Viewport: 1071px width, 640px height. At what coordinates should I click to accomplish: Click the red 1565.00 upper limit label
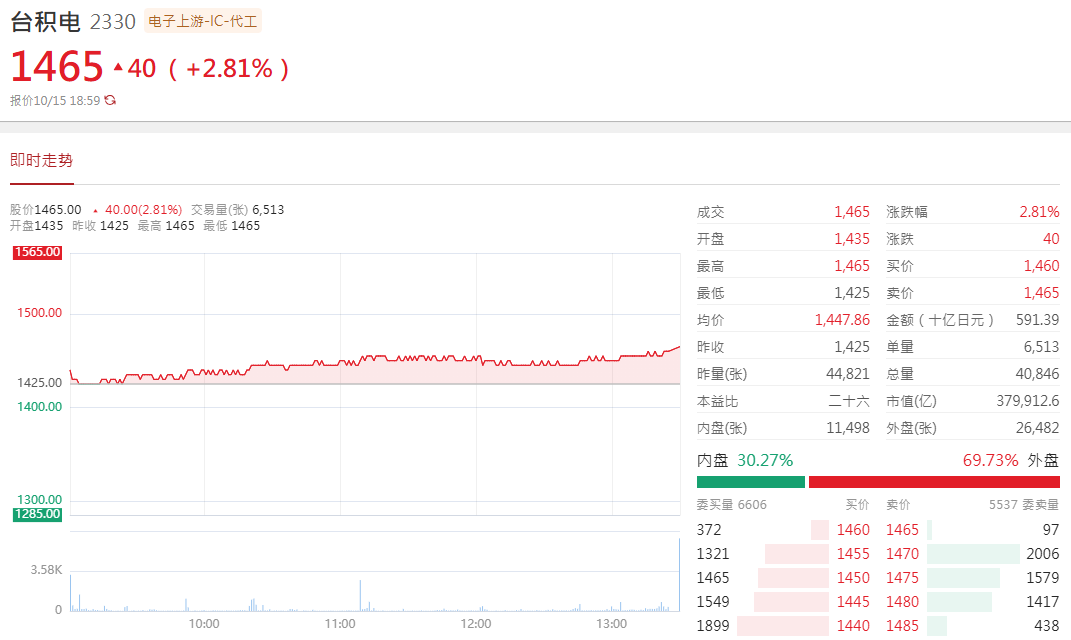[x=37, y=253]
